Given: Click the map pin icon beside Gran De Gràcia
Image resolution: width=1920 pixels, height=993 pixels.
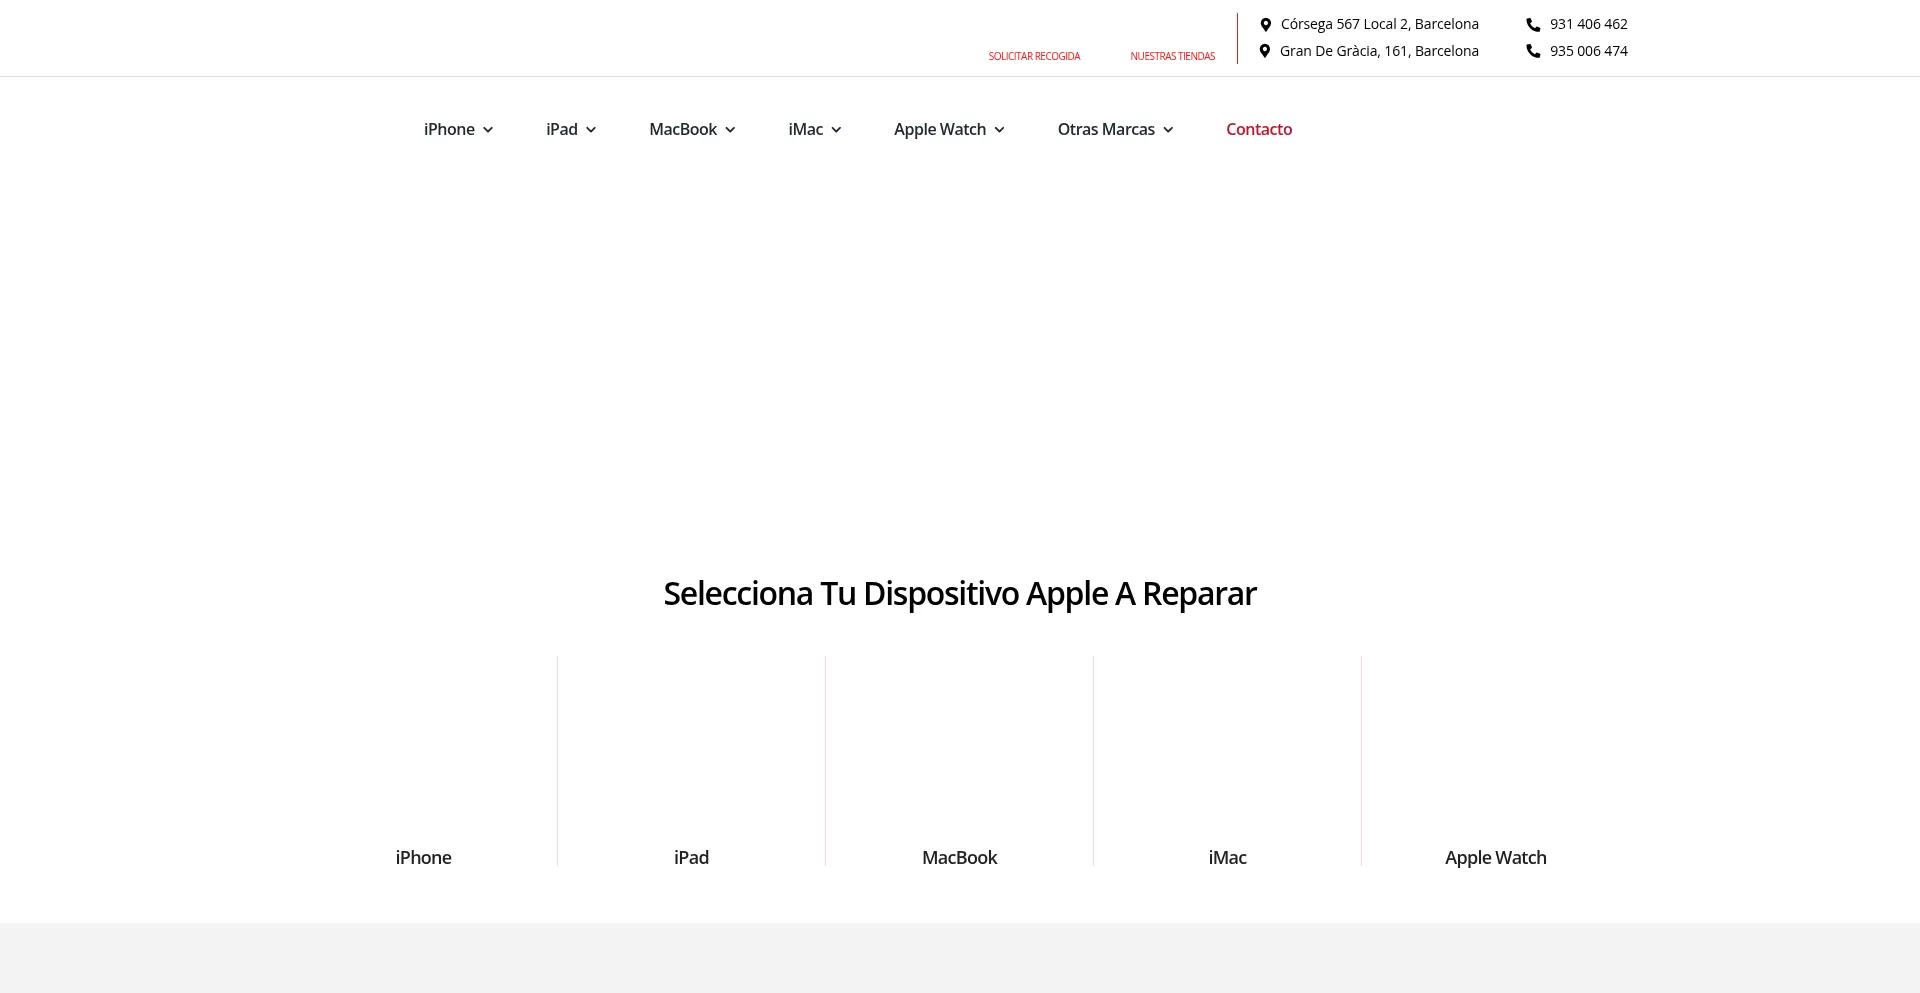Looking at the screenshot, I should coord(1265,51).
